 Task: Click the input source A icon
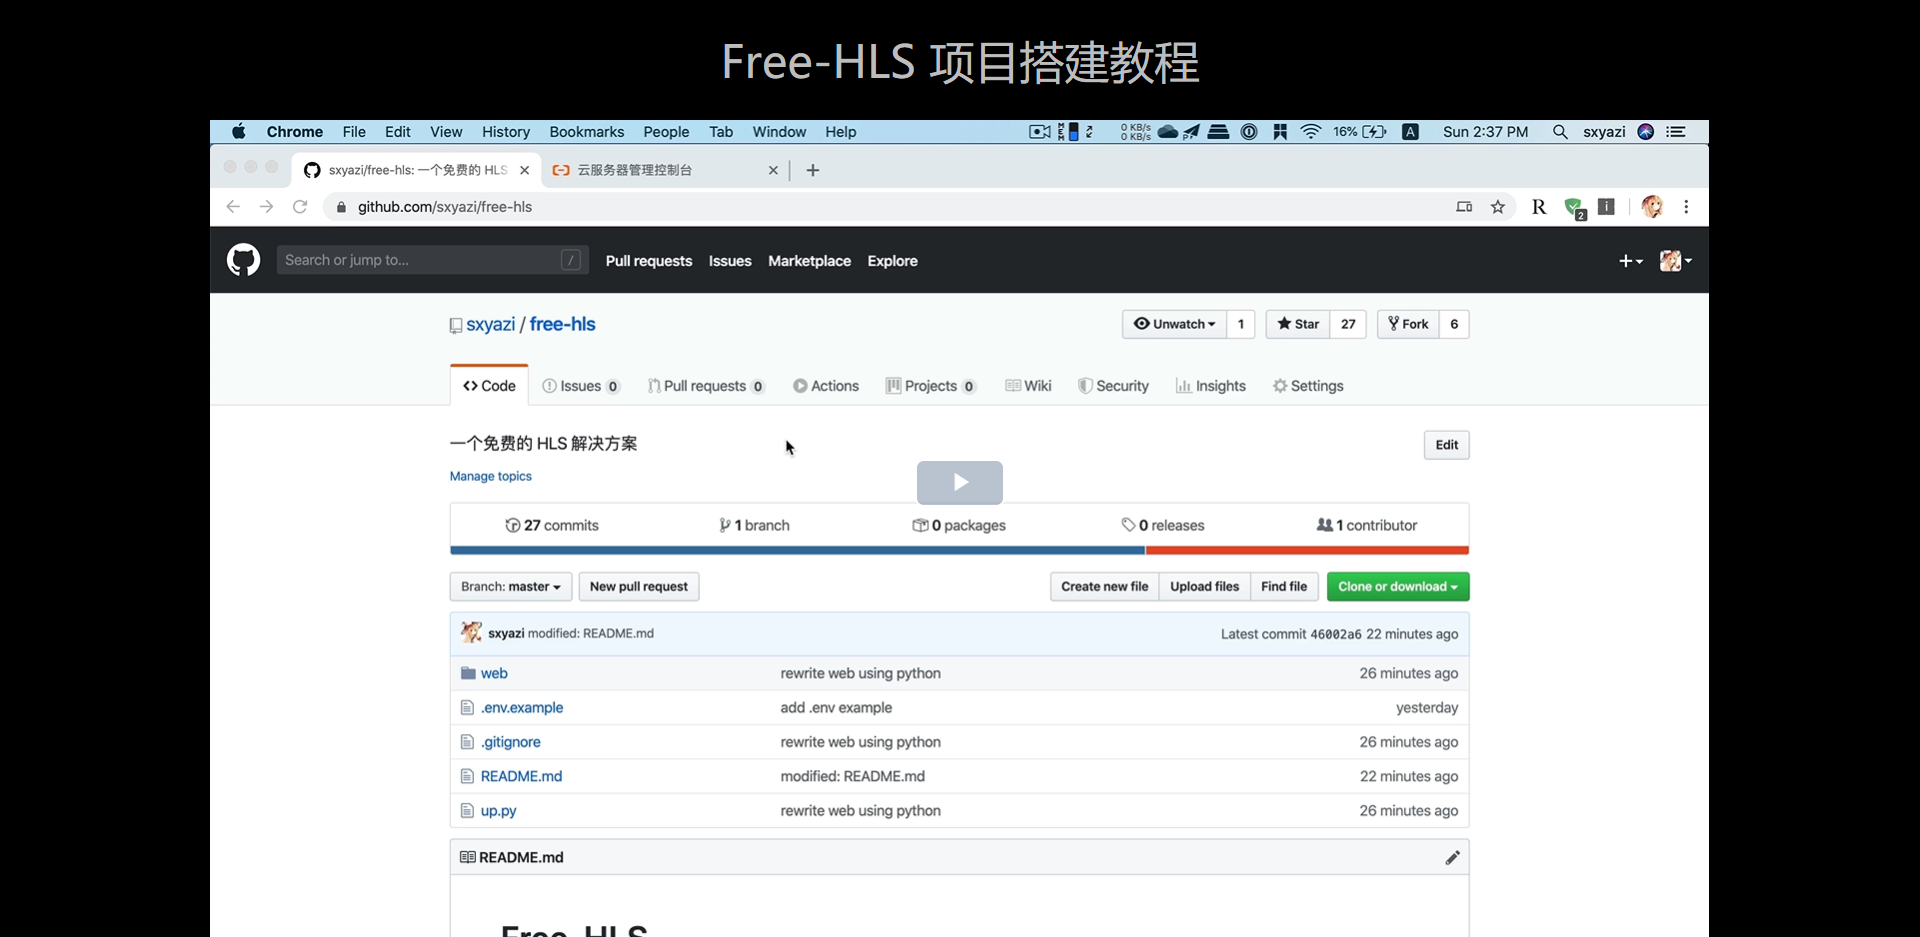[1410, 132]
